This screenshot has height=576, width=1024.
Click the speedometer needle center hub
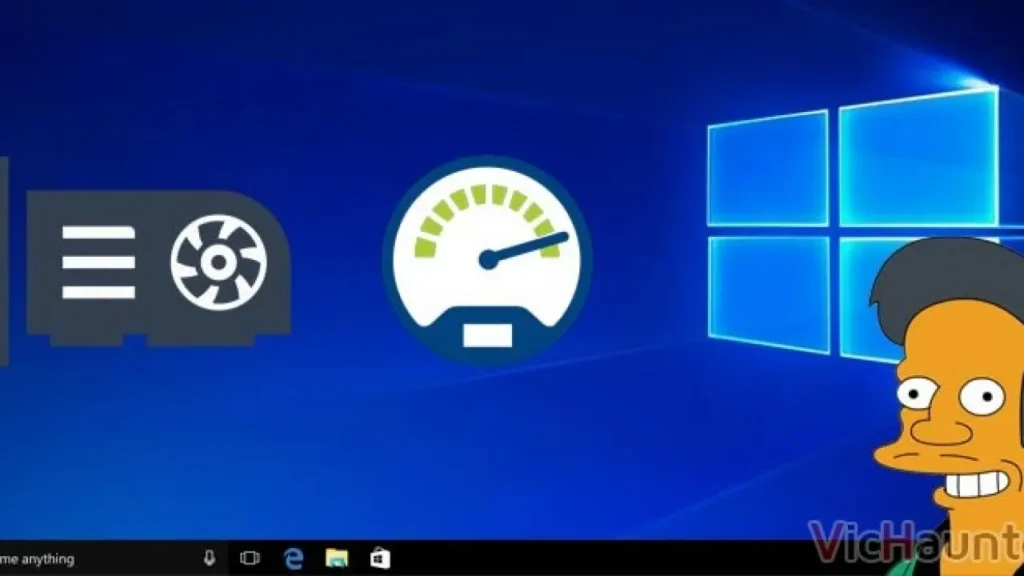pyautogui.click(x=488, y=260)
